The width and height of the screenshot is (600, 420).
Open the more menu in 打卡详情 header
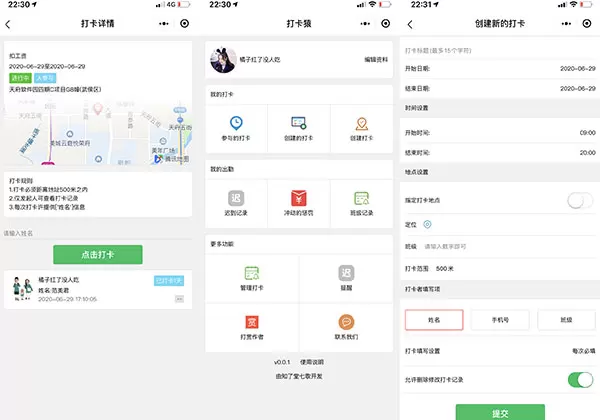(x=164, y=24)
